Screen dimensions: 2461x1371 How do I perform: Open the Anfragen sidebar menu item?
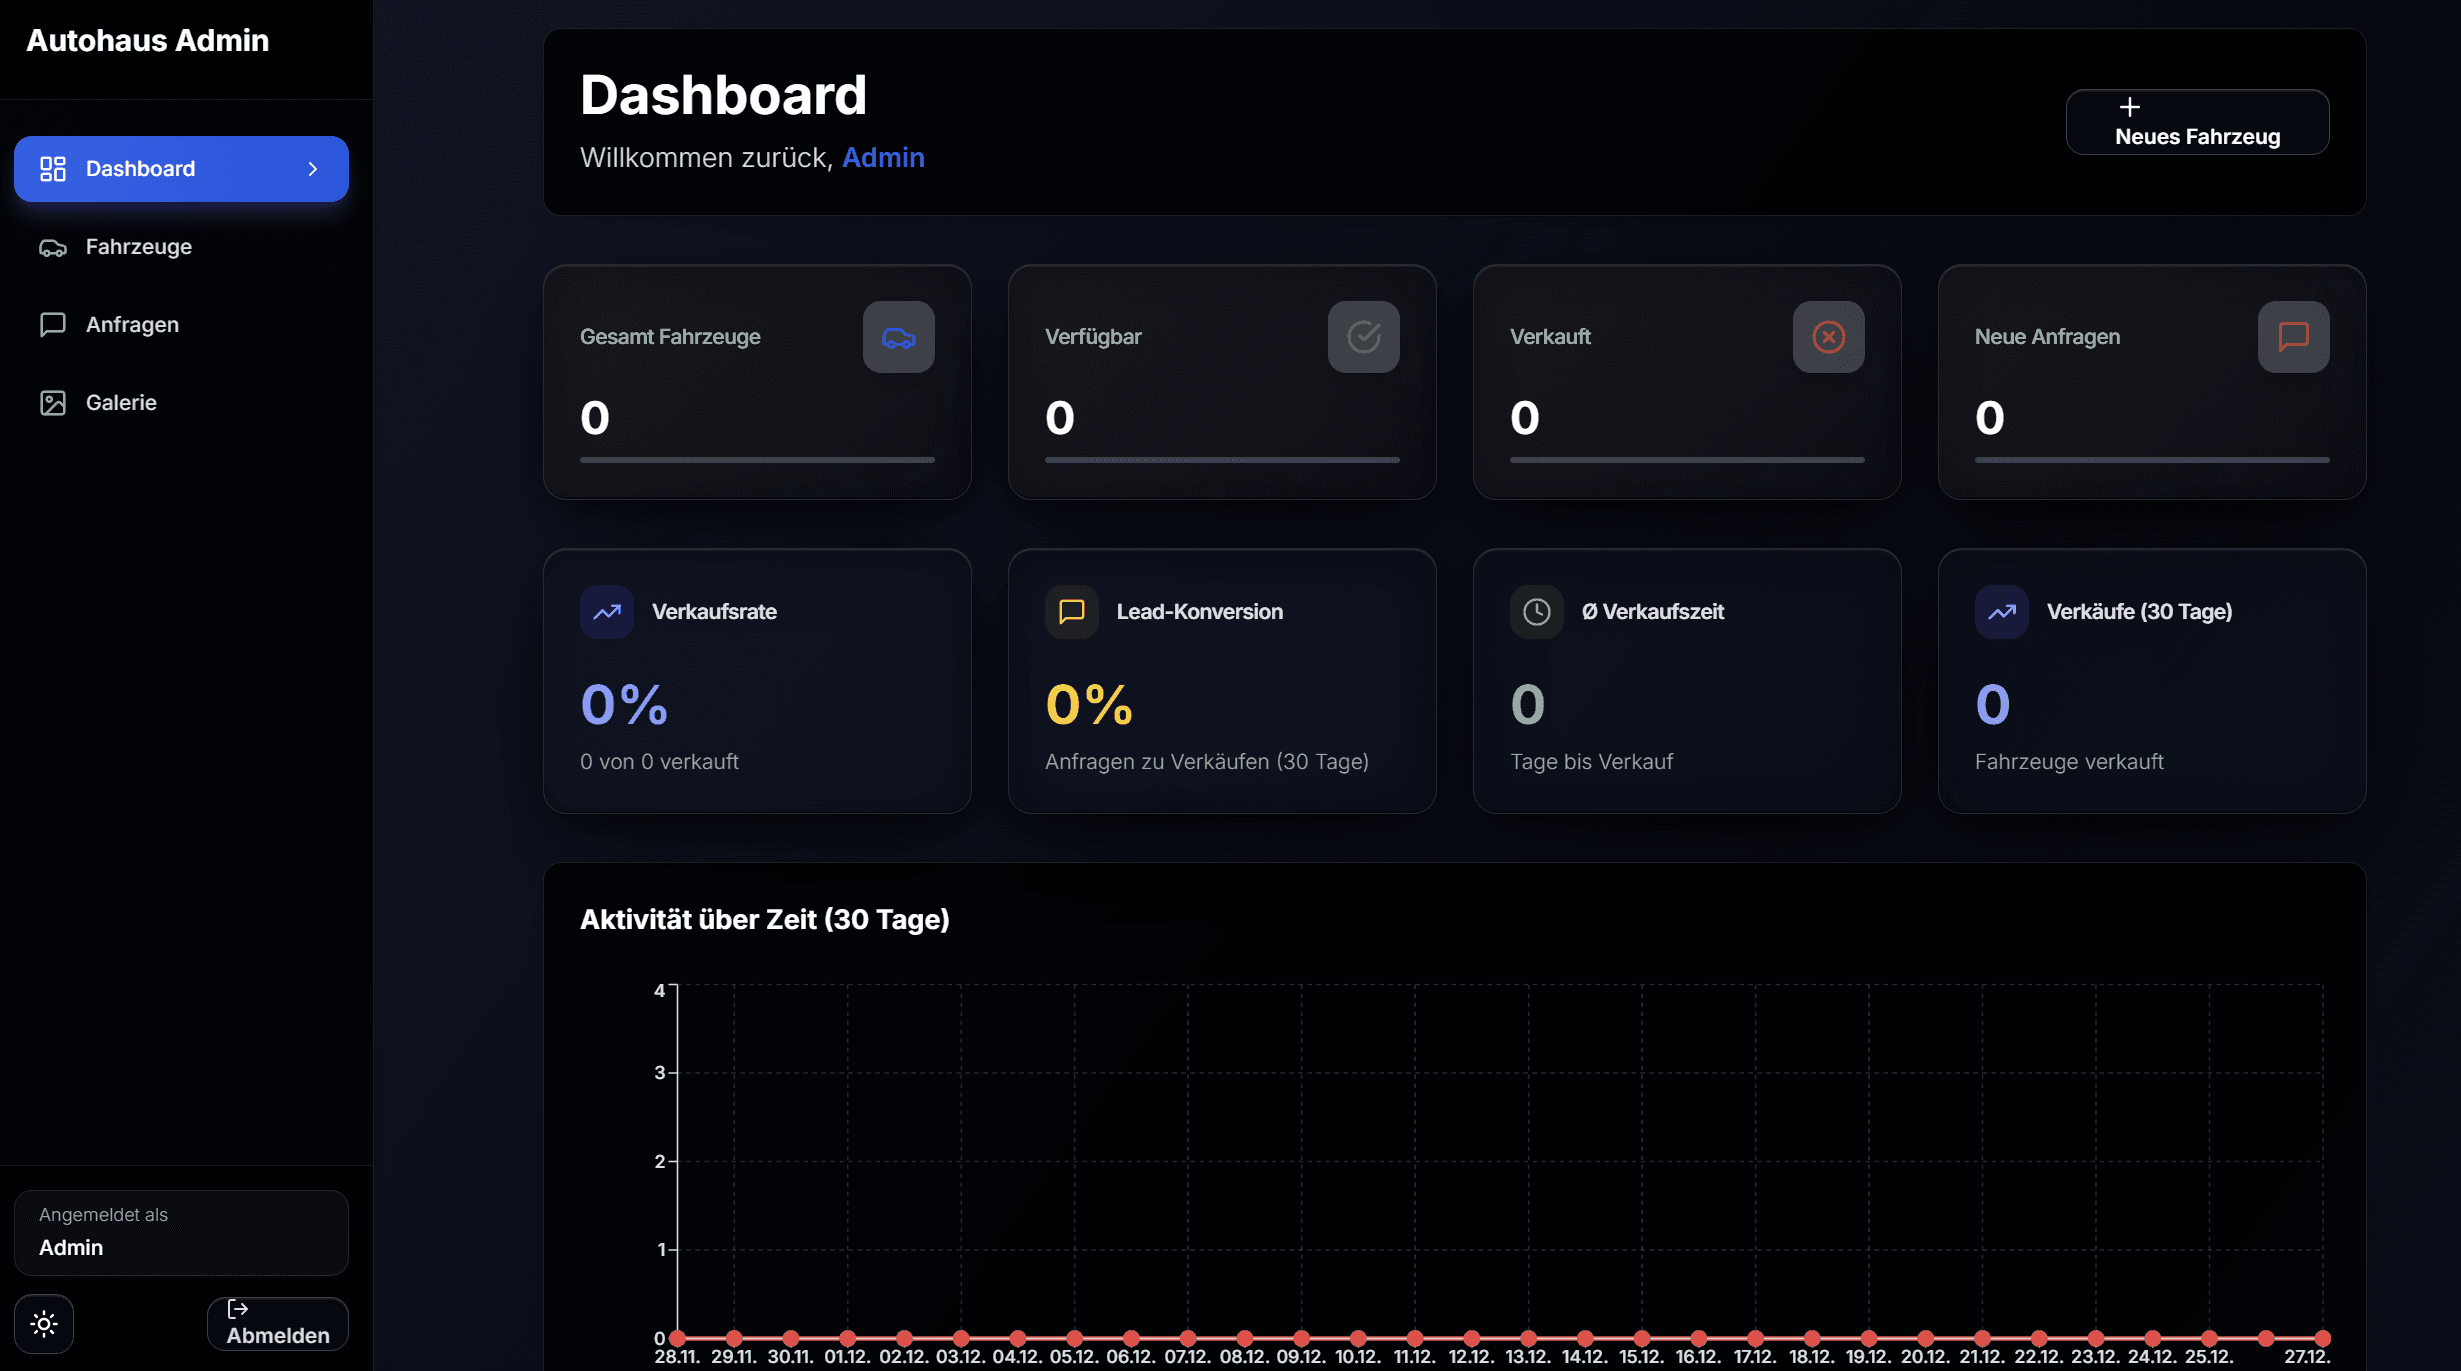coord(132,325)
